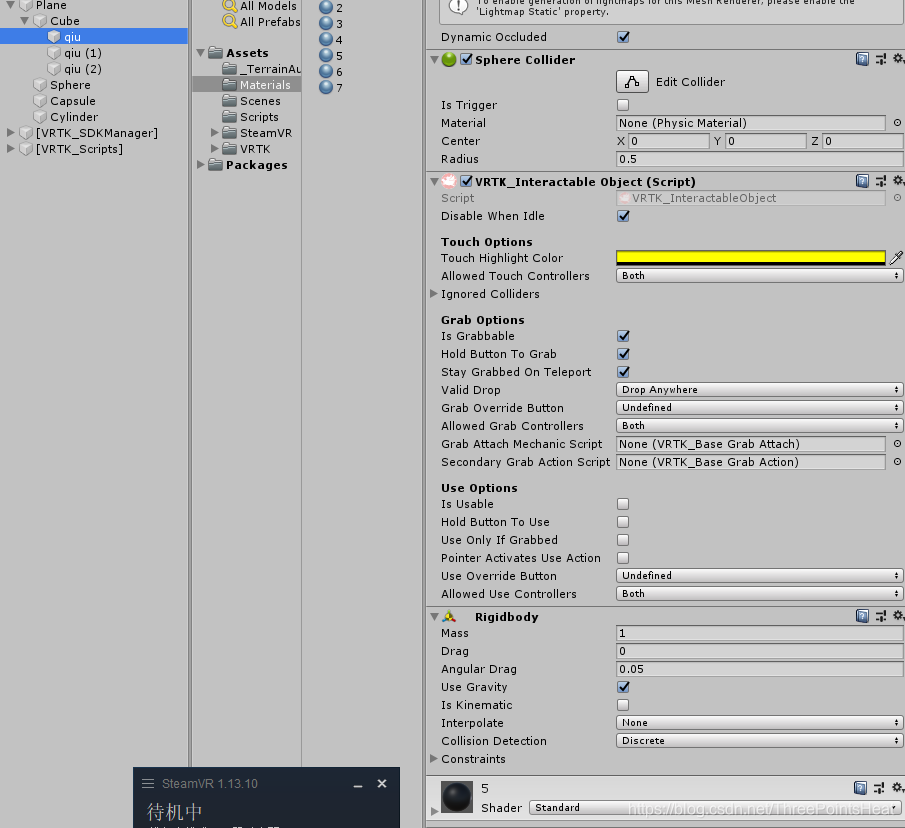Screen dimensions: 905x828
Task: Open Sphere Collider help reference icon
Action: click(862, 59)
